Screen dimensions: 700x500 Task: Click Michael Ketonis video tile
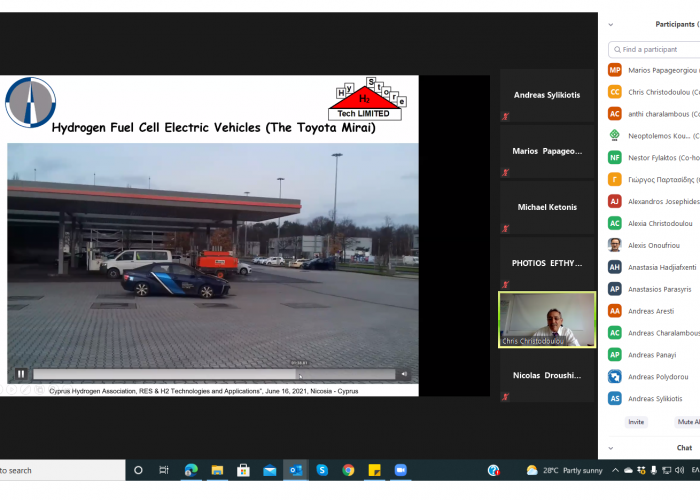click(547, 207)
